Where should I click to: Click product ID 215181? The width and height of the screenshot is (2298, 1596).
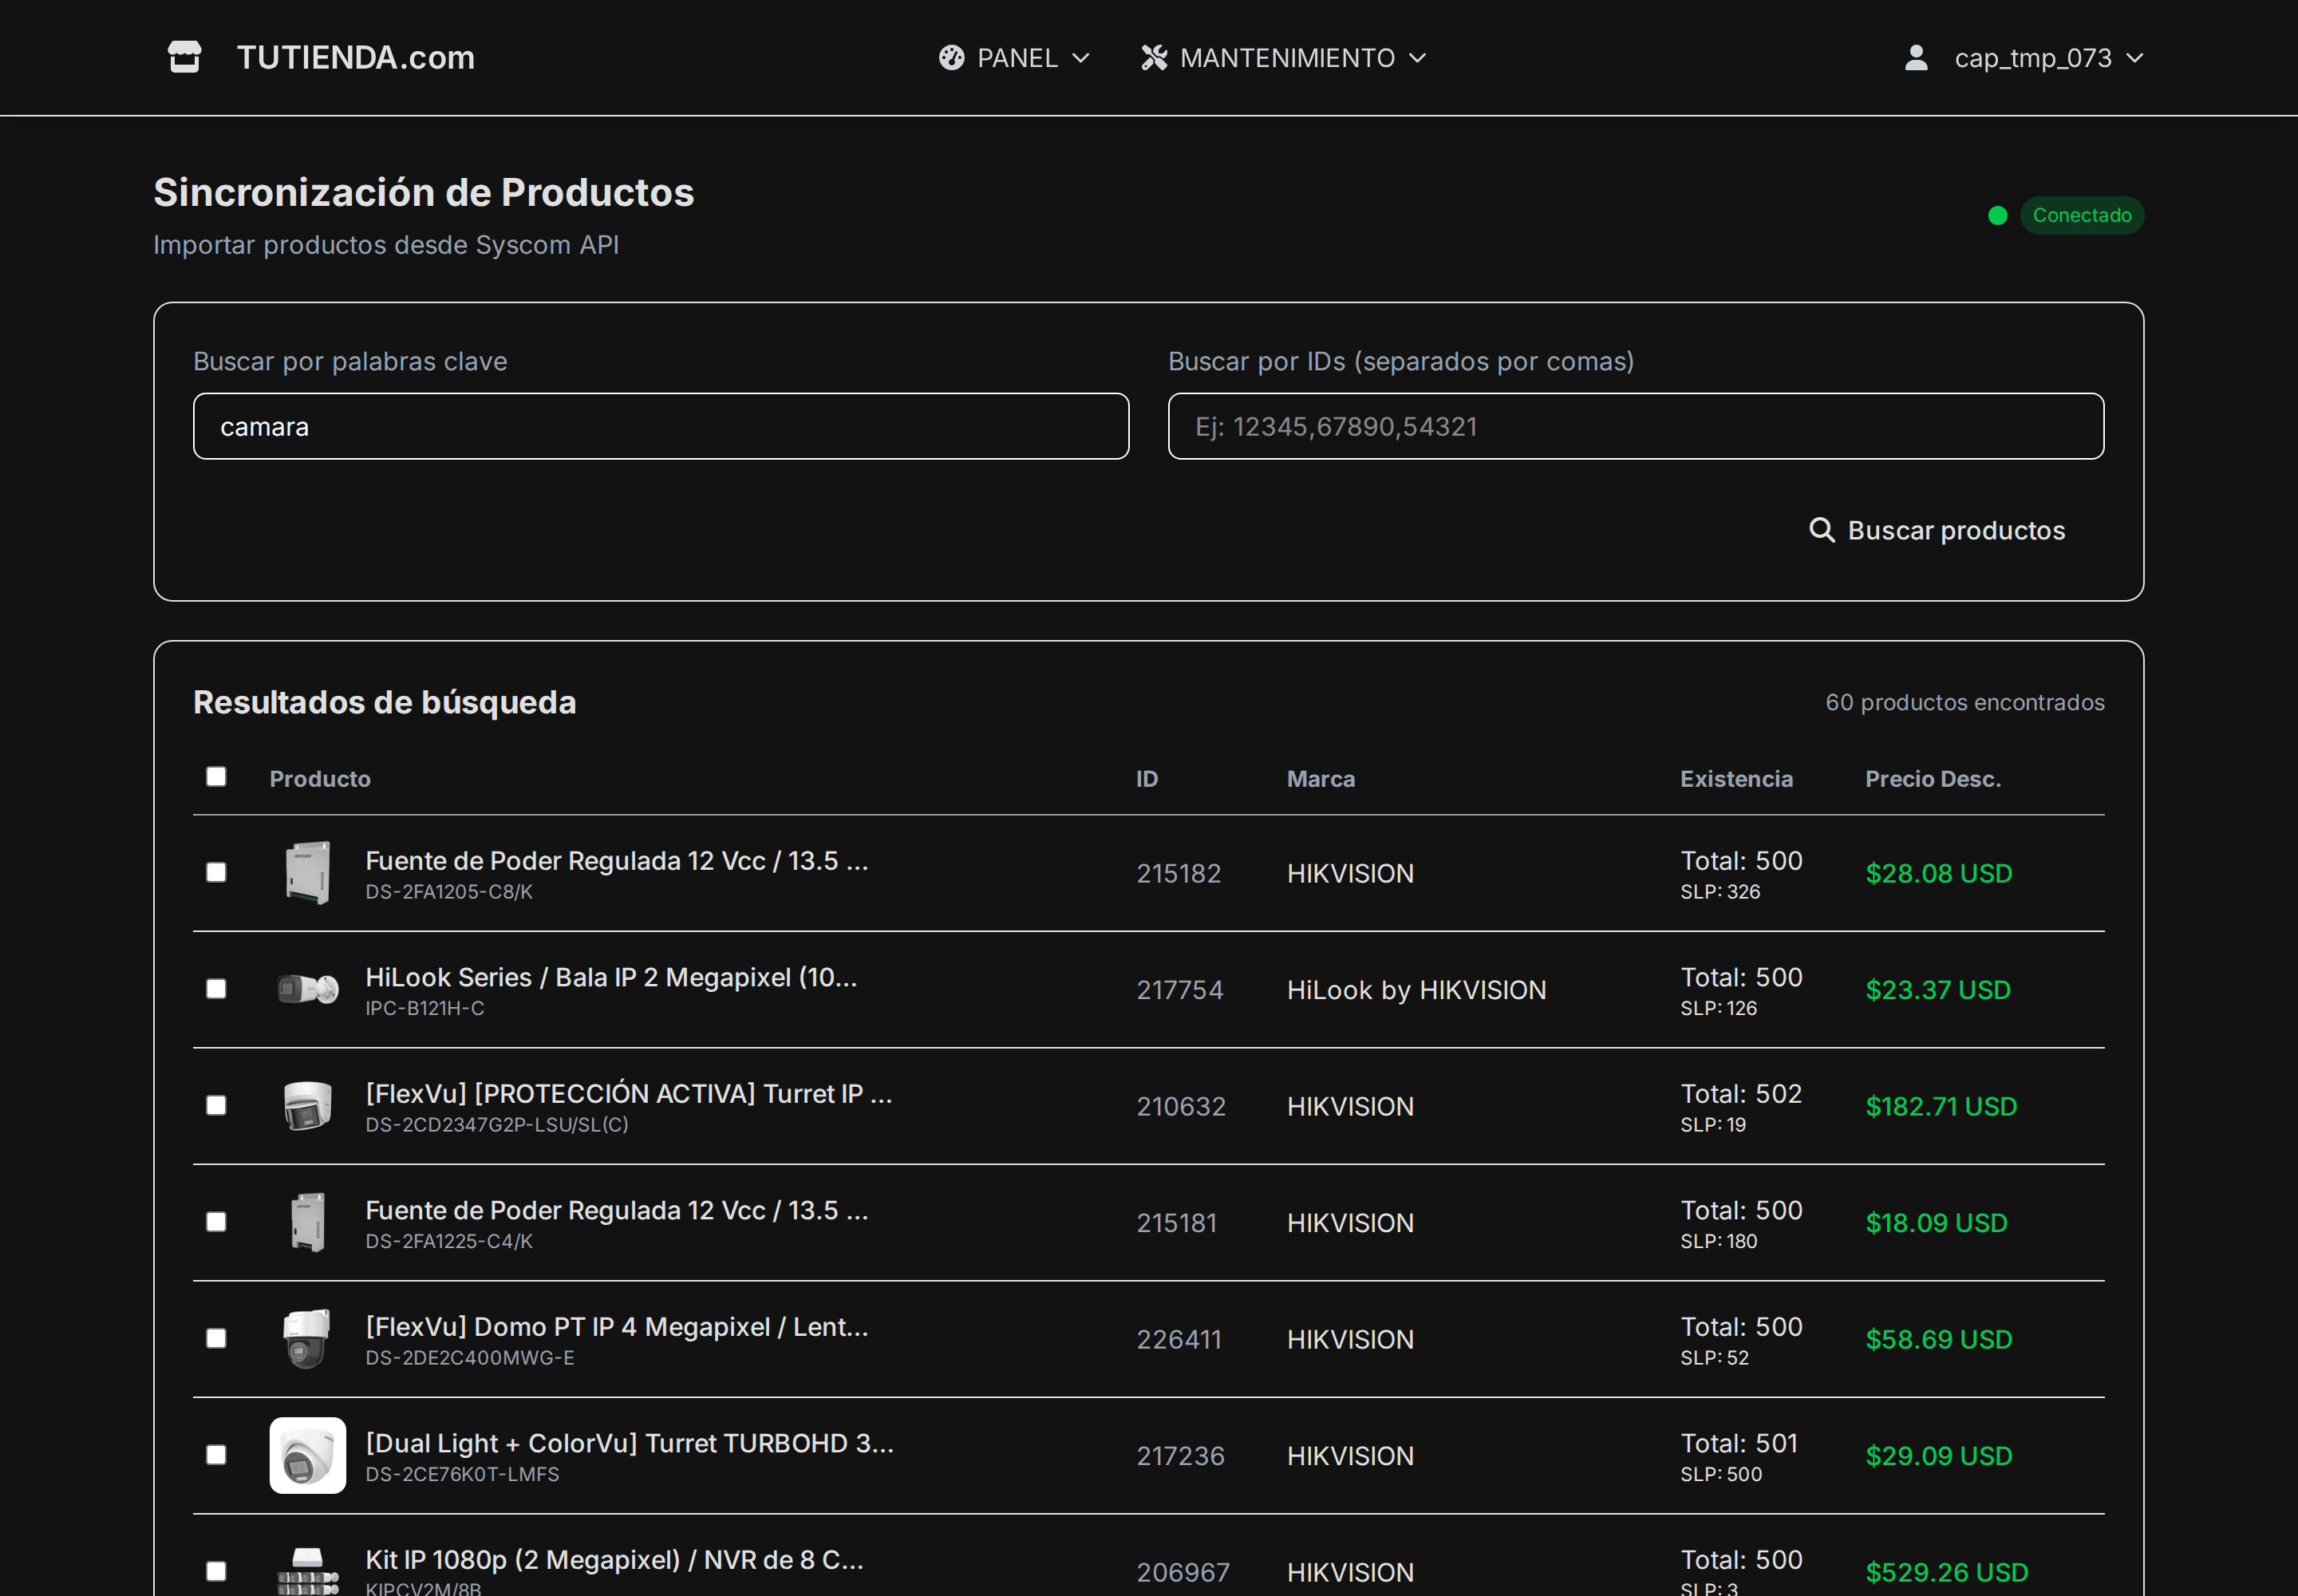(1177, 1223)
